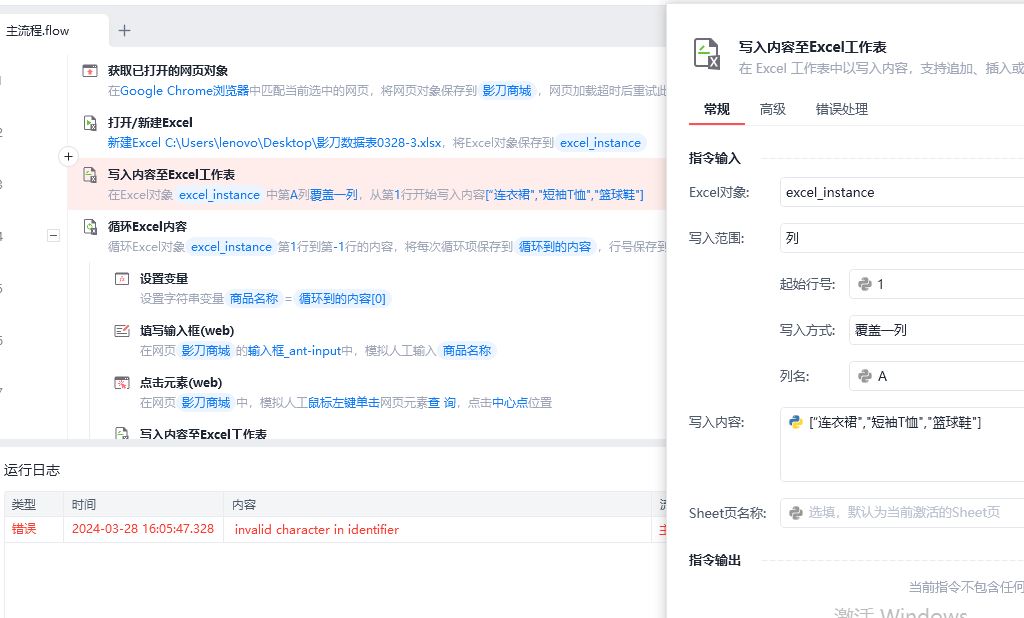
Task: Click the 填写输入框(web) step icon
Action: 122,331
